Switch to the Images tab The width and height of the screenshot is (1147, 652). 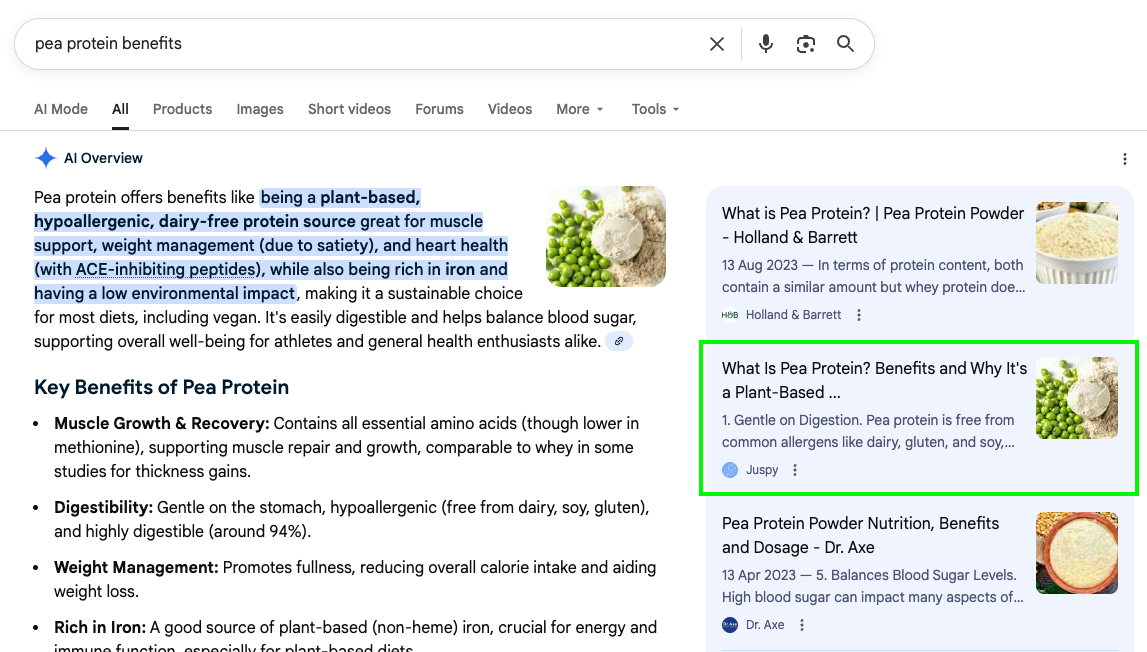(260, 109)
